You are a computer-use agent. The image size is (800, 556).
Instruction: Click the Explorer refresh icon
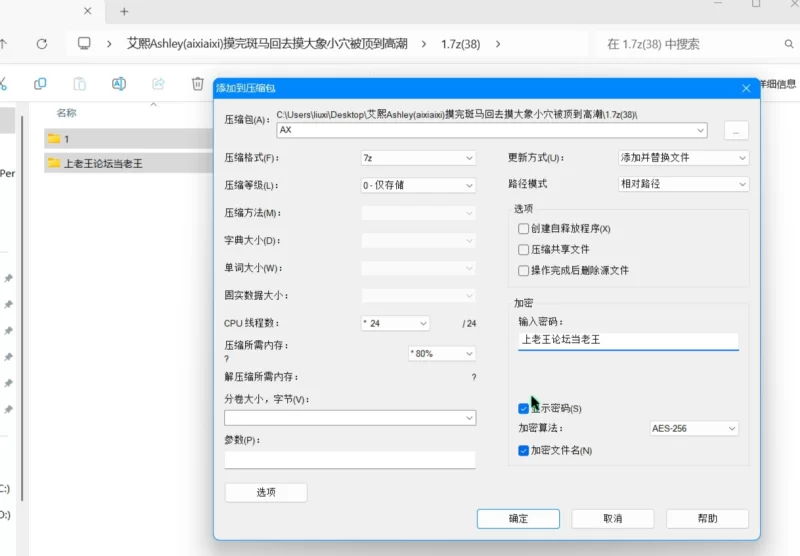point(41,44)
